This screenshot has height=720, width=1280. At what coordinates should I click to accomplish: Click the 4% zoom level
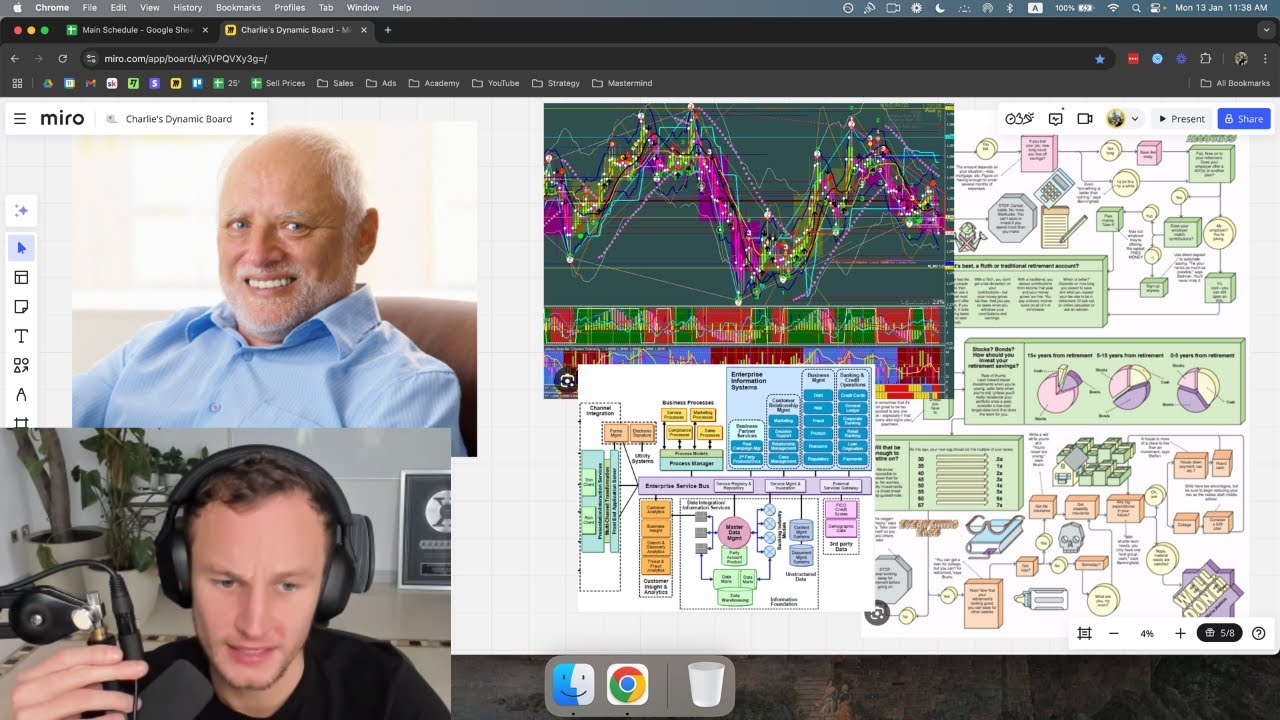coord(1147,633)
